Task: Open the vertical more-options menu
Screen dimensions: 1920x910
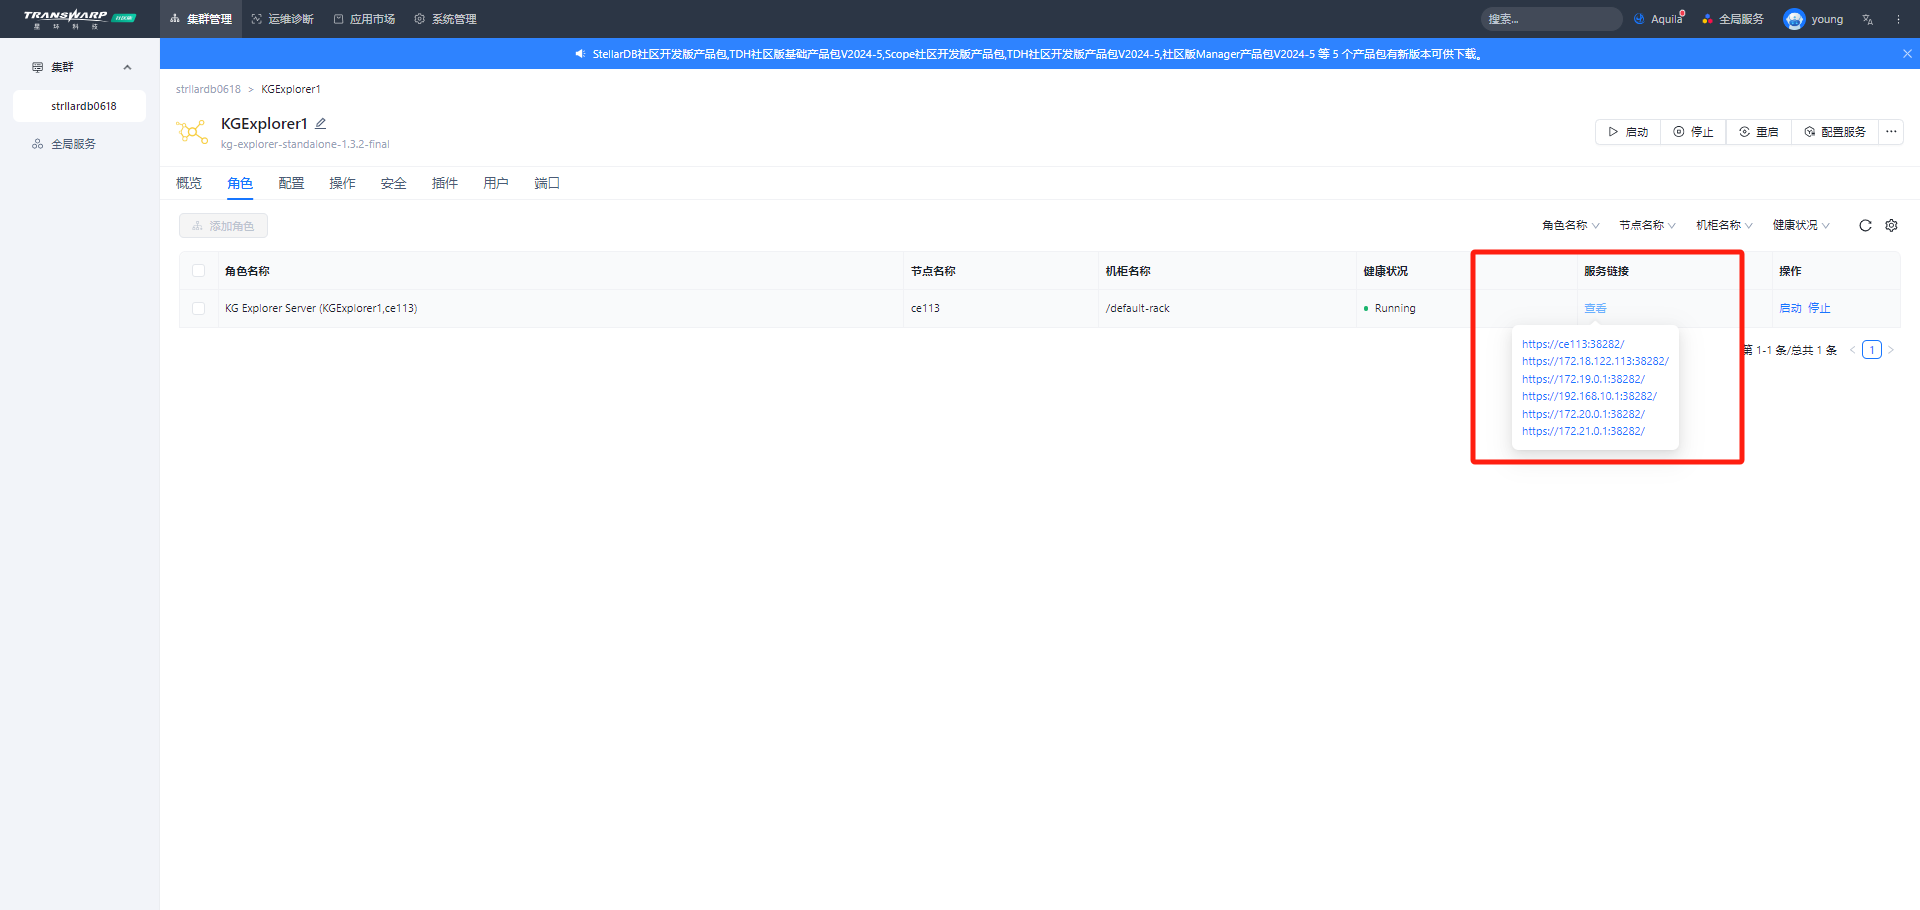Action: [x=1898, y=19]
